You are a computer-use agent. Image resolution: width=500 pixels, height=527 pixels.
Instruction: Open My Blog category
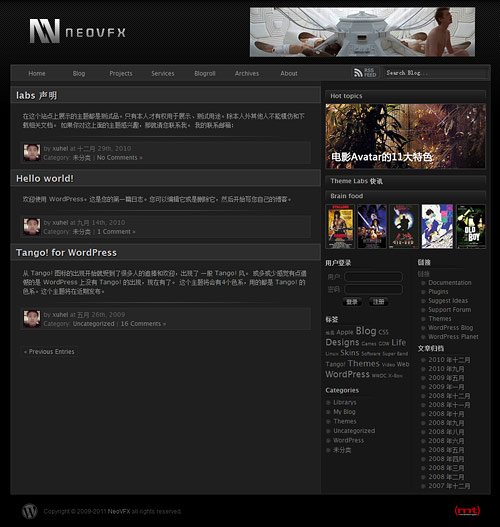click(344, 412)
